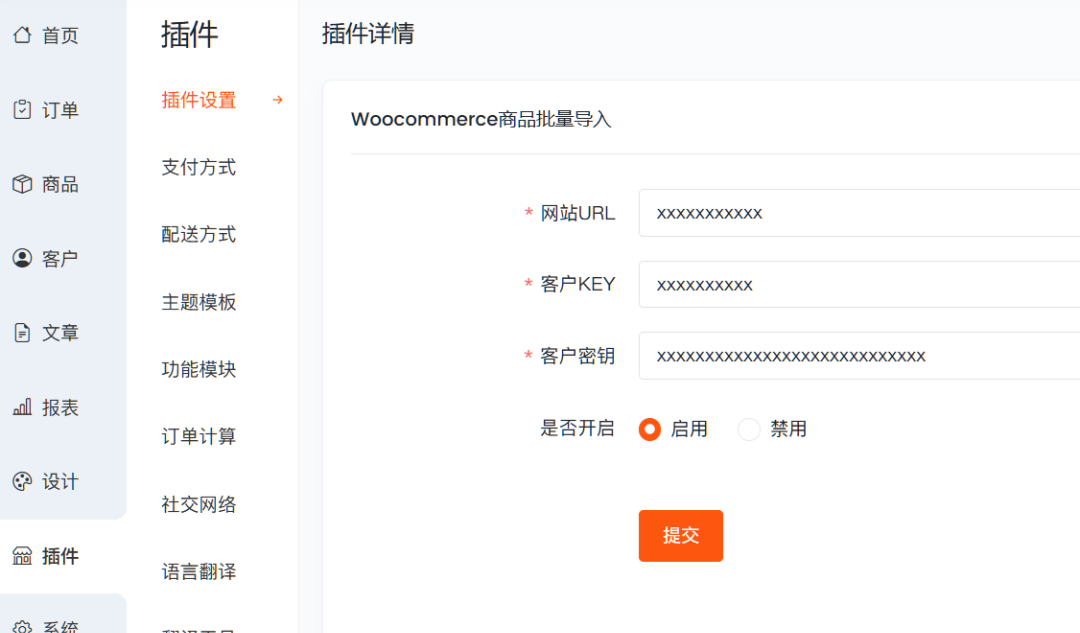This screenshot has height=633, width=1080.
Task: Open 支付方式 submenu item
Action: (x=199, y=167)
